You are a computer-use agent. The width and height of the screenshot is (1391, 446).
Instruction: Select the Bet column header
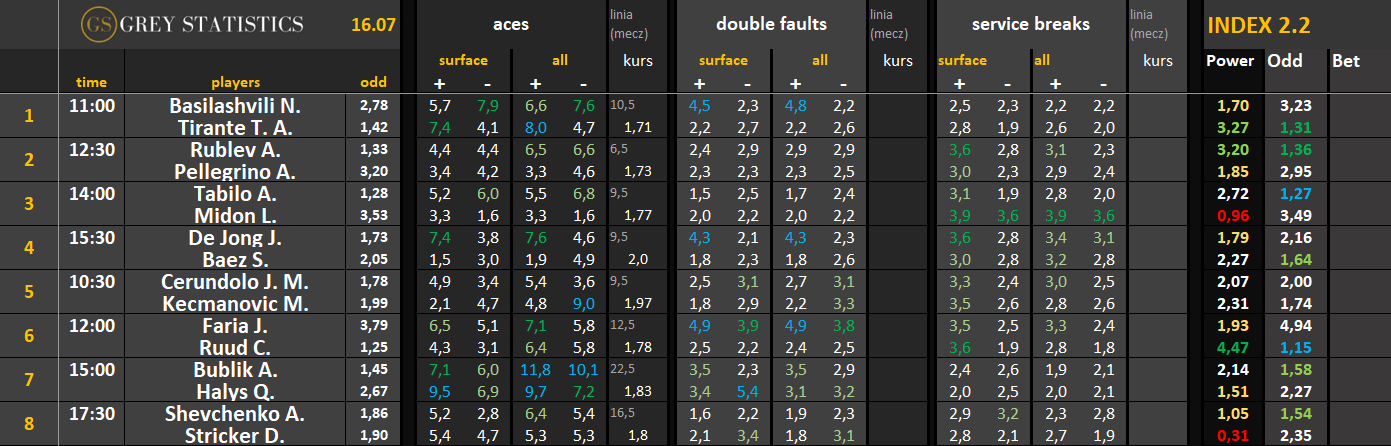click(x=1346, y=60)
